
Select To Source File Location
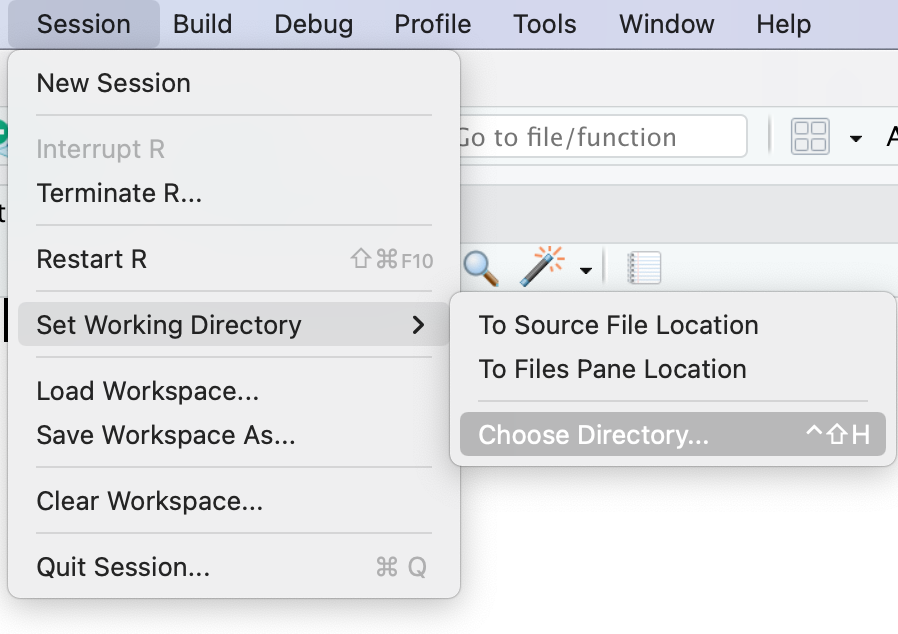coord(618,325)
